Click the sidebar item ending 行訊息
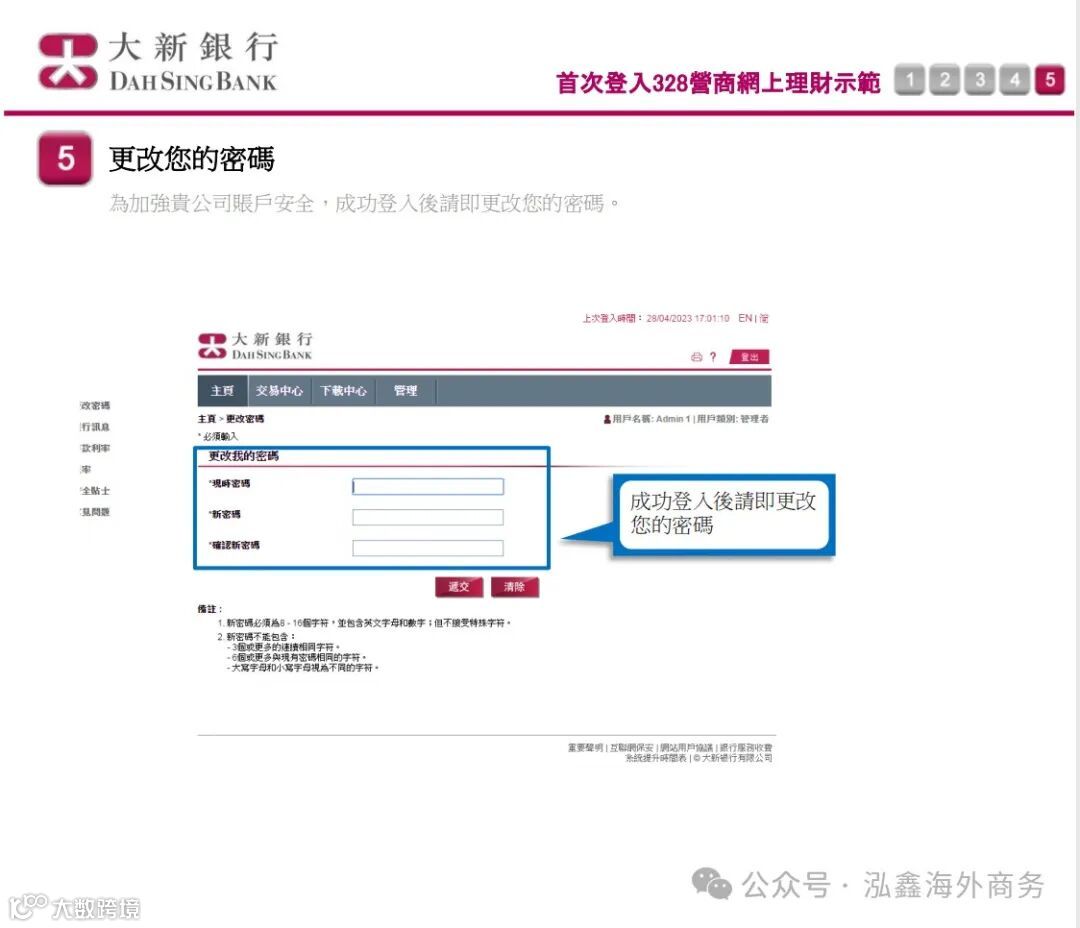 (x=95, y=427)
